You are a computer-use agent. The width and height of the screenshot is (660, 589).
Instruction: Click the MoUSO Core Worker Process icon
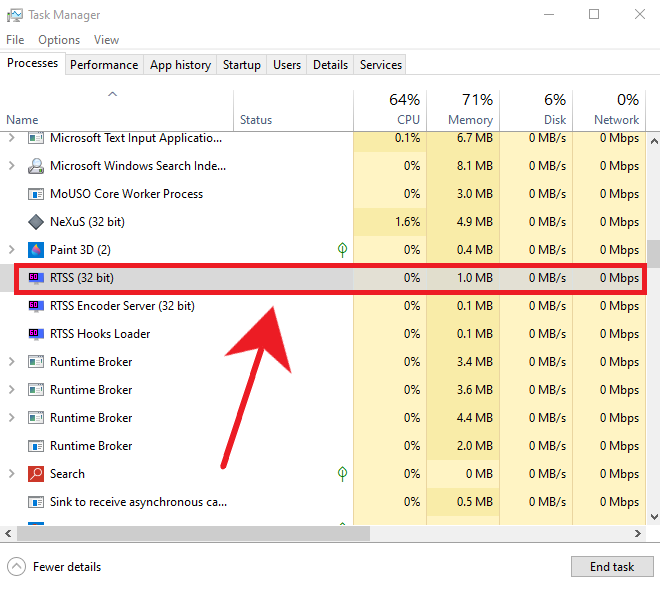tap(36, 194)
